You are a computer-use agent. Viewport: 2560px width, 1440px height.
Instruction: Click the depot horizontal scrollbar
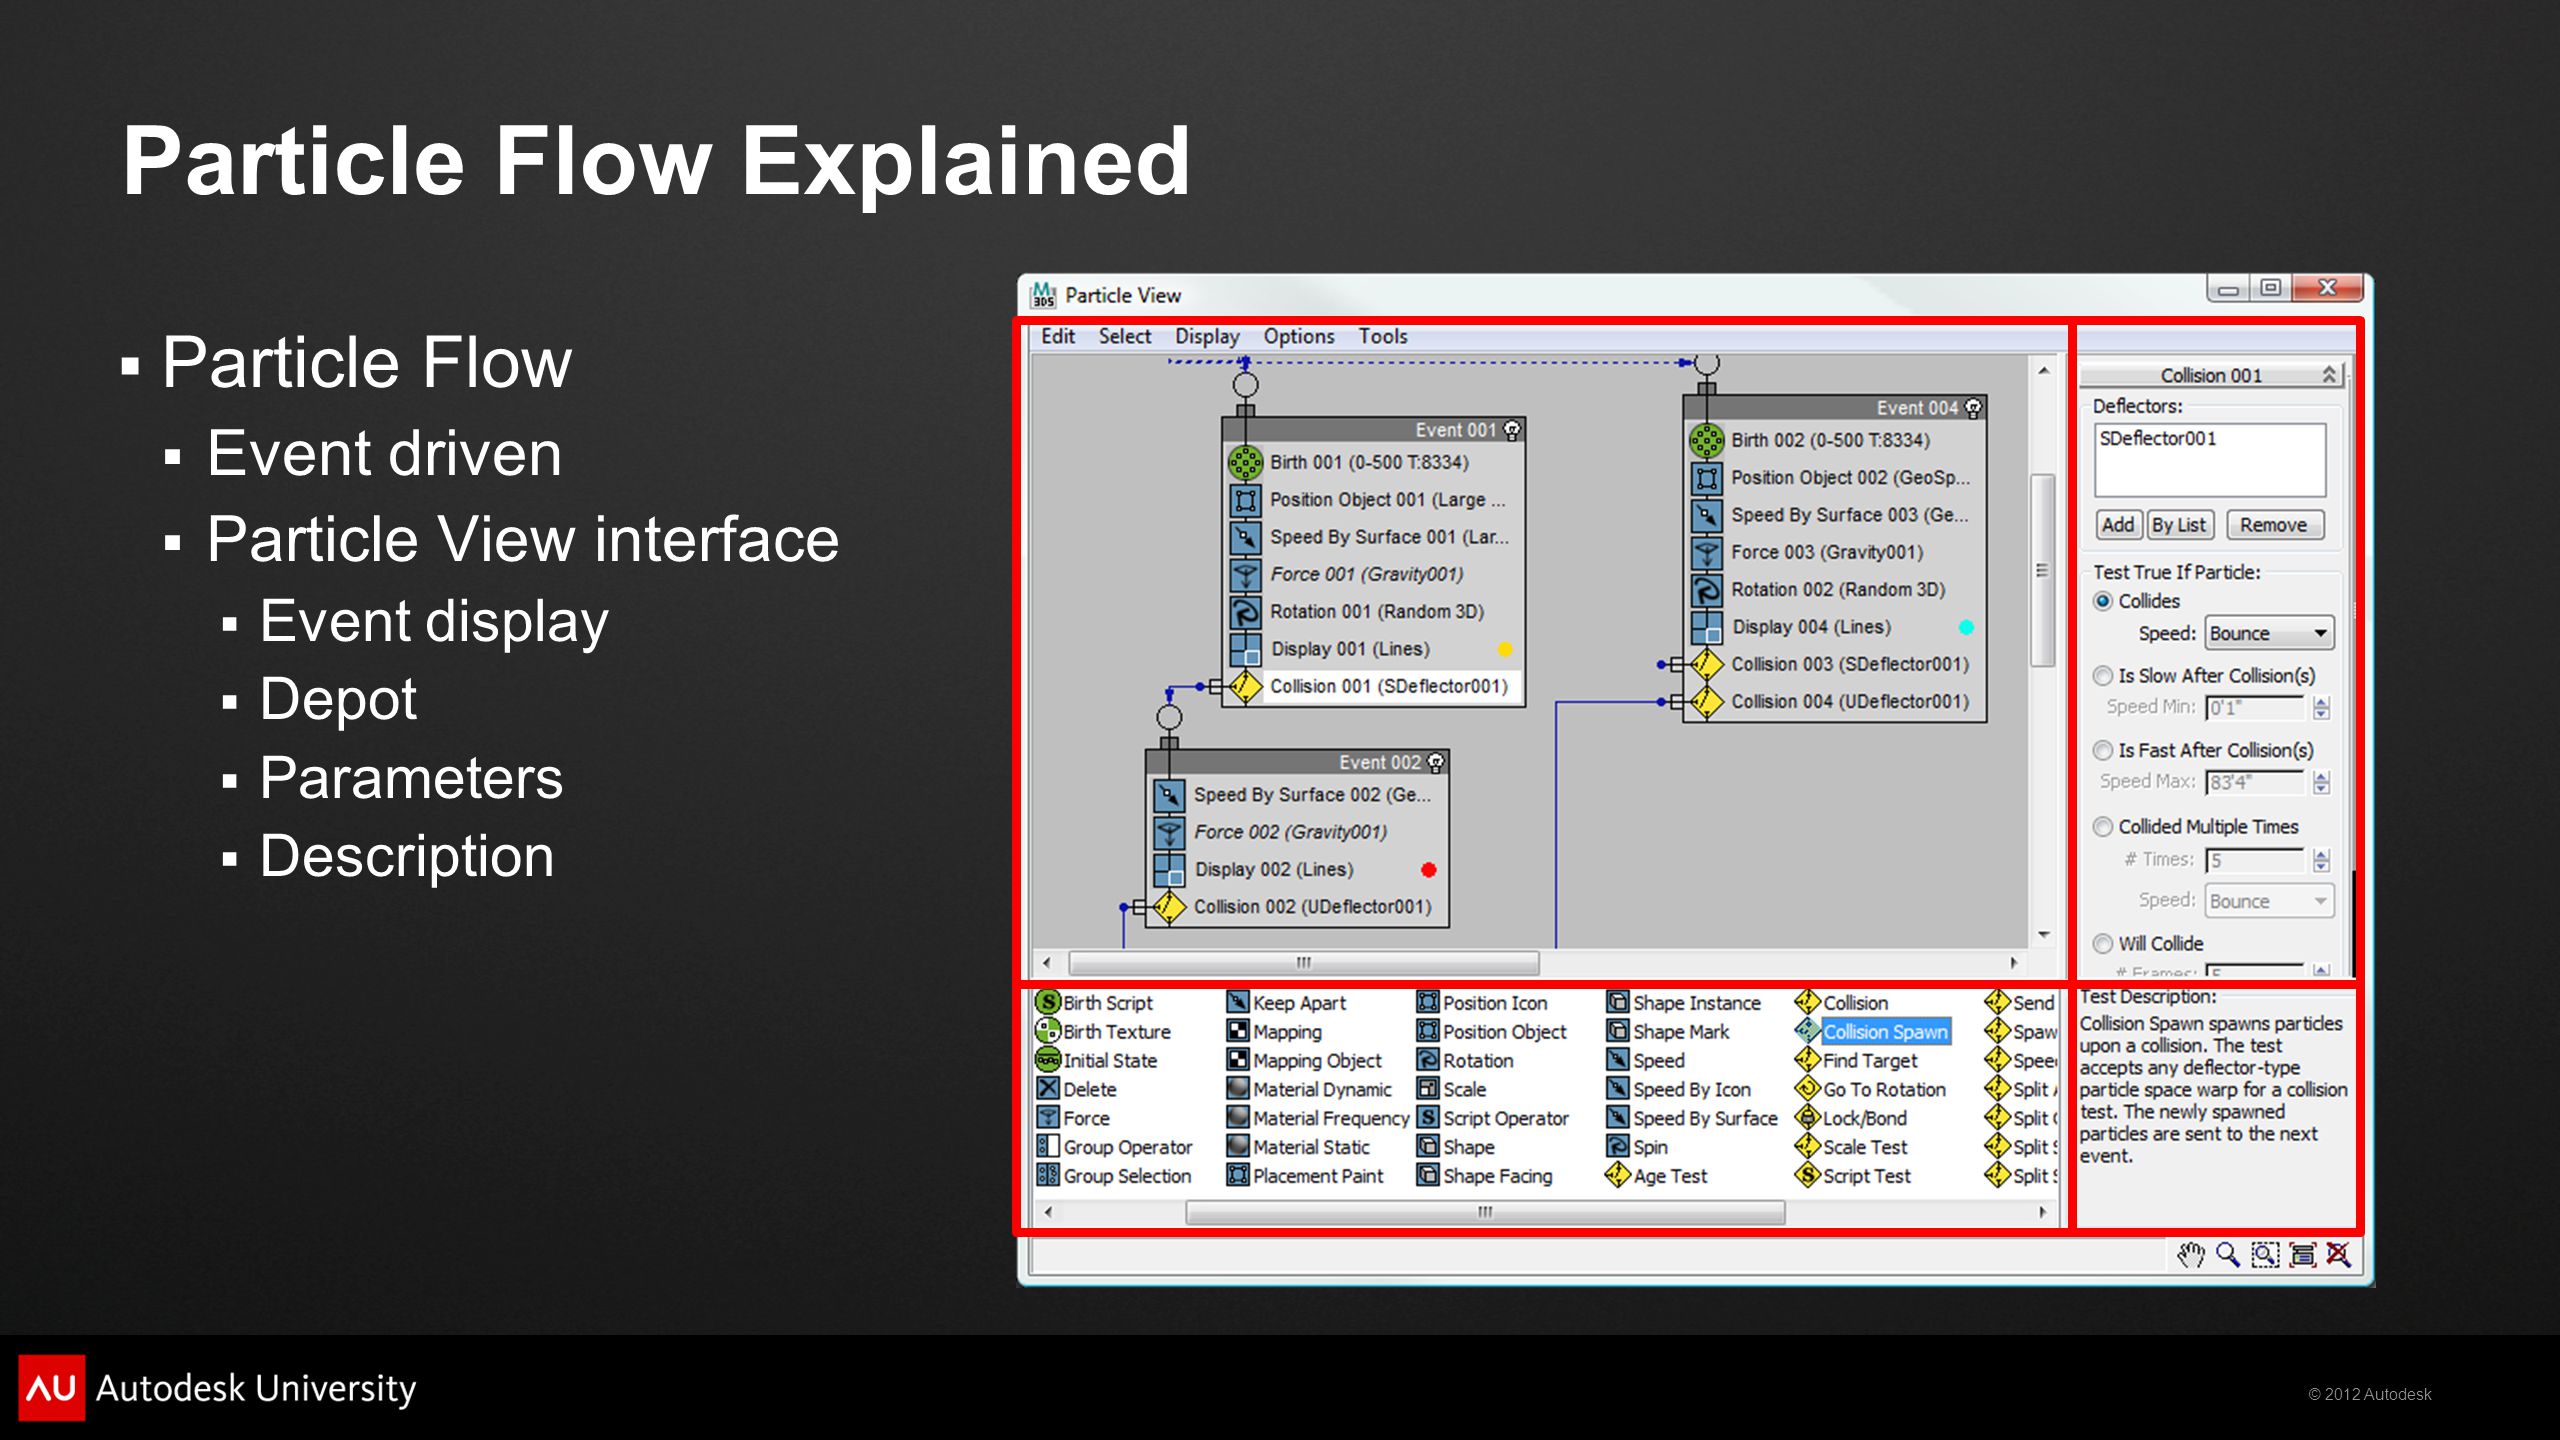pos(1485,1212)
